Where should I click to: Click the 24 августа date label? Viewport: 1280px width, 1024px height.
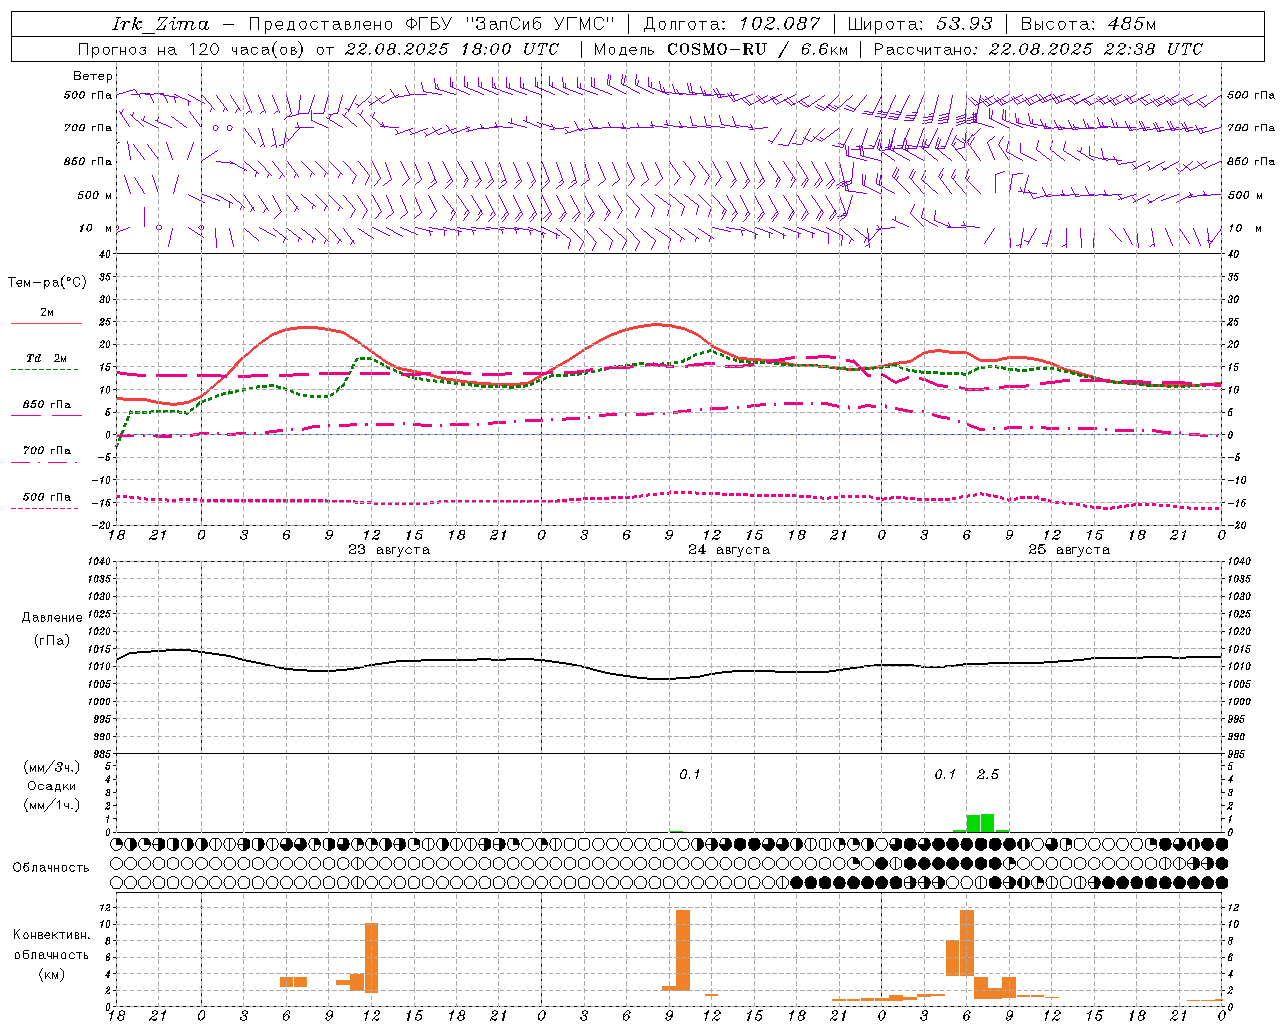point(729,550)
